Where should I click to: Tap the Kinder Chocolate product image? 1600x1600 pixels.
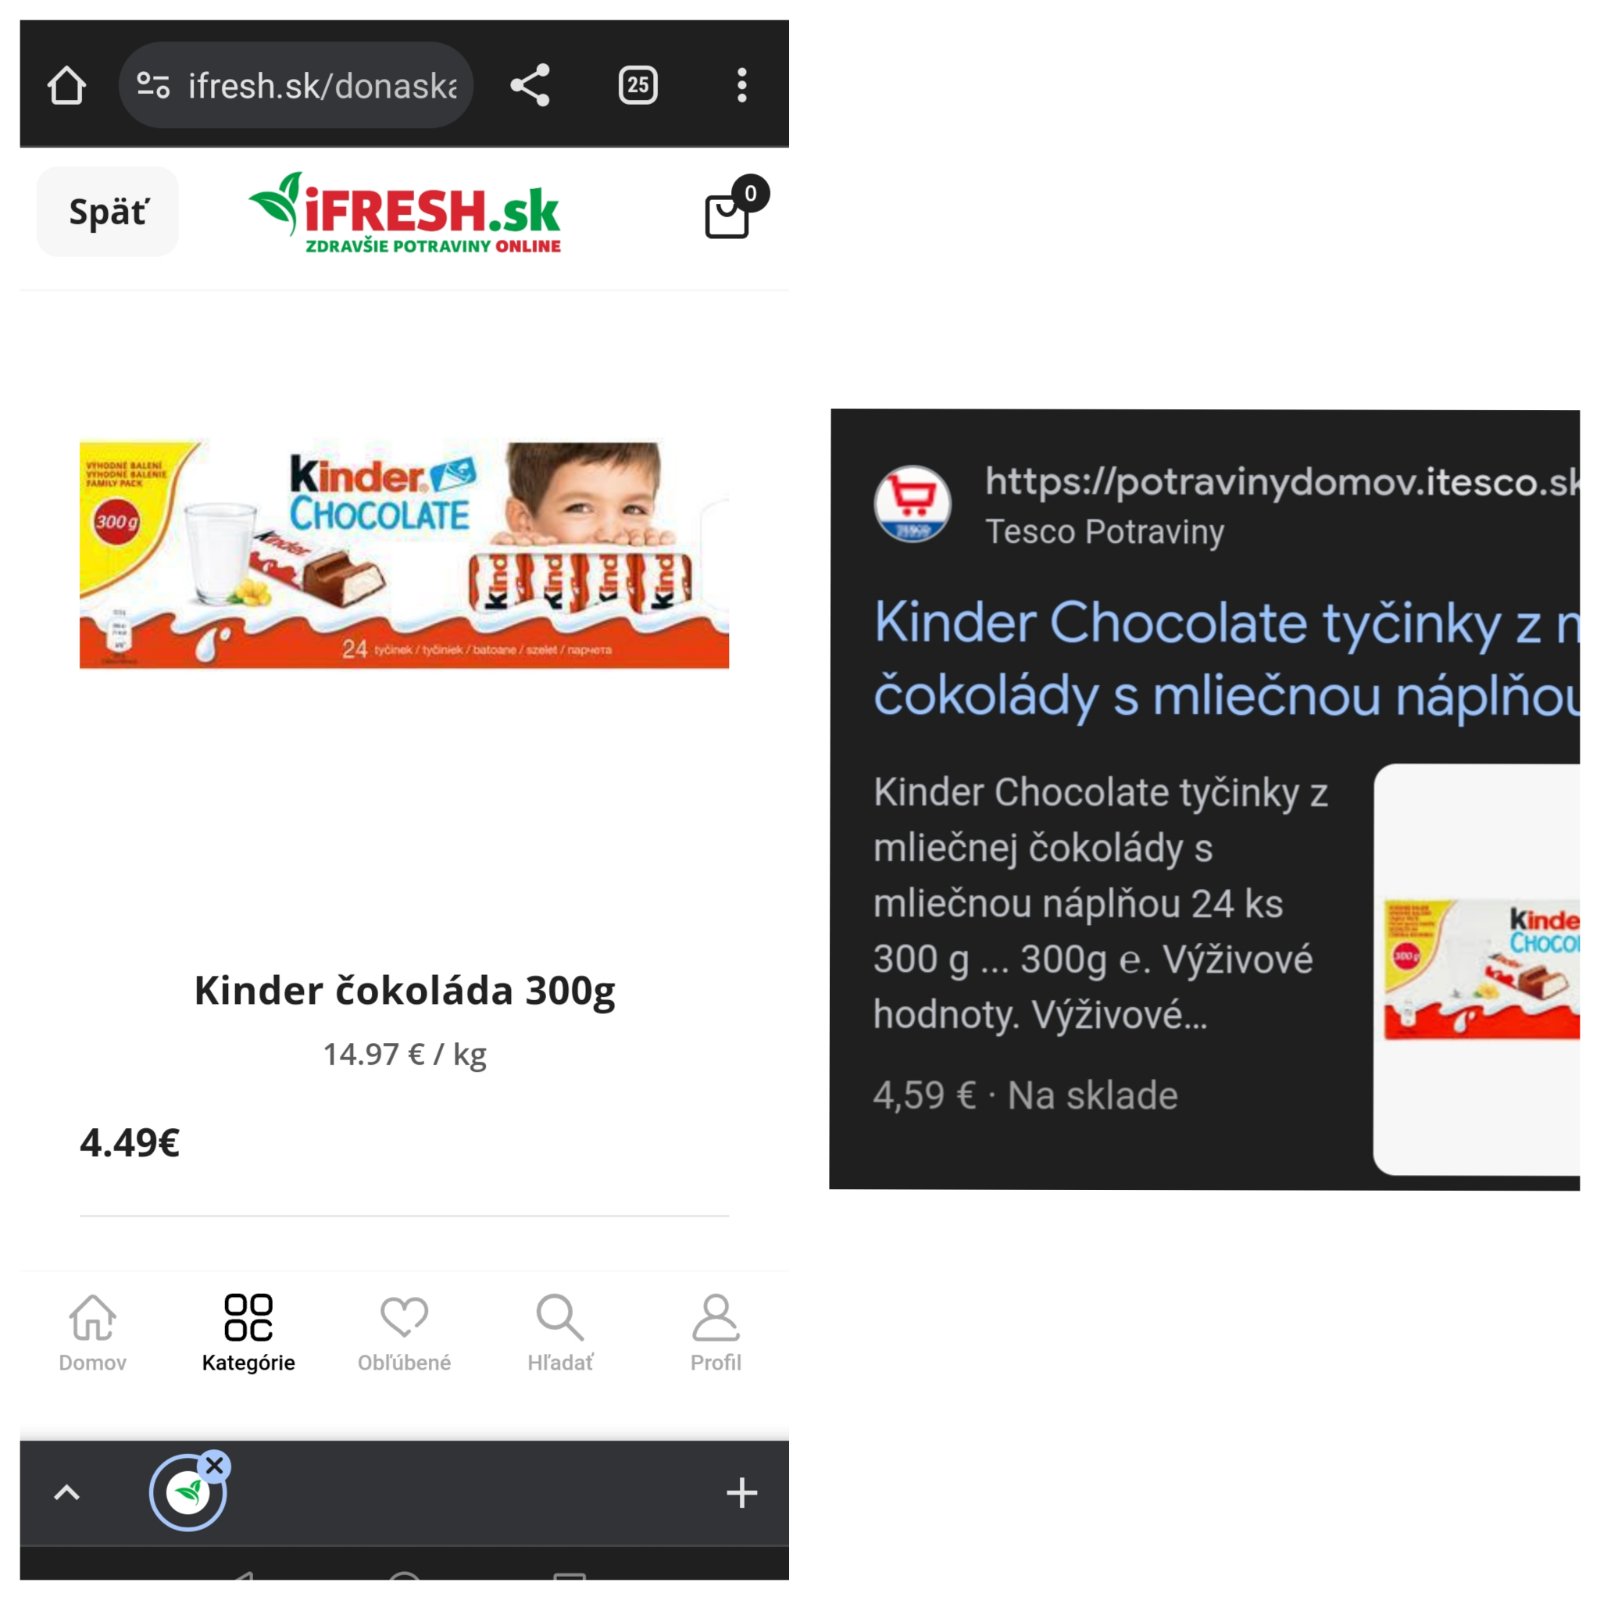tap(404, 555)
